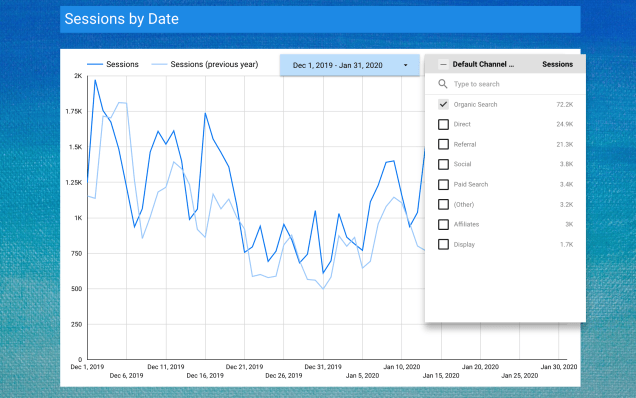Image resolution: width=636 pixels, height=398 pixels.
Task: Click the 3.8K Social sessions value
Action: pyautogui.click(x=566, y=164)
